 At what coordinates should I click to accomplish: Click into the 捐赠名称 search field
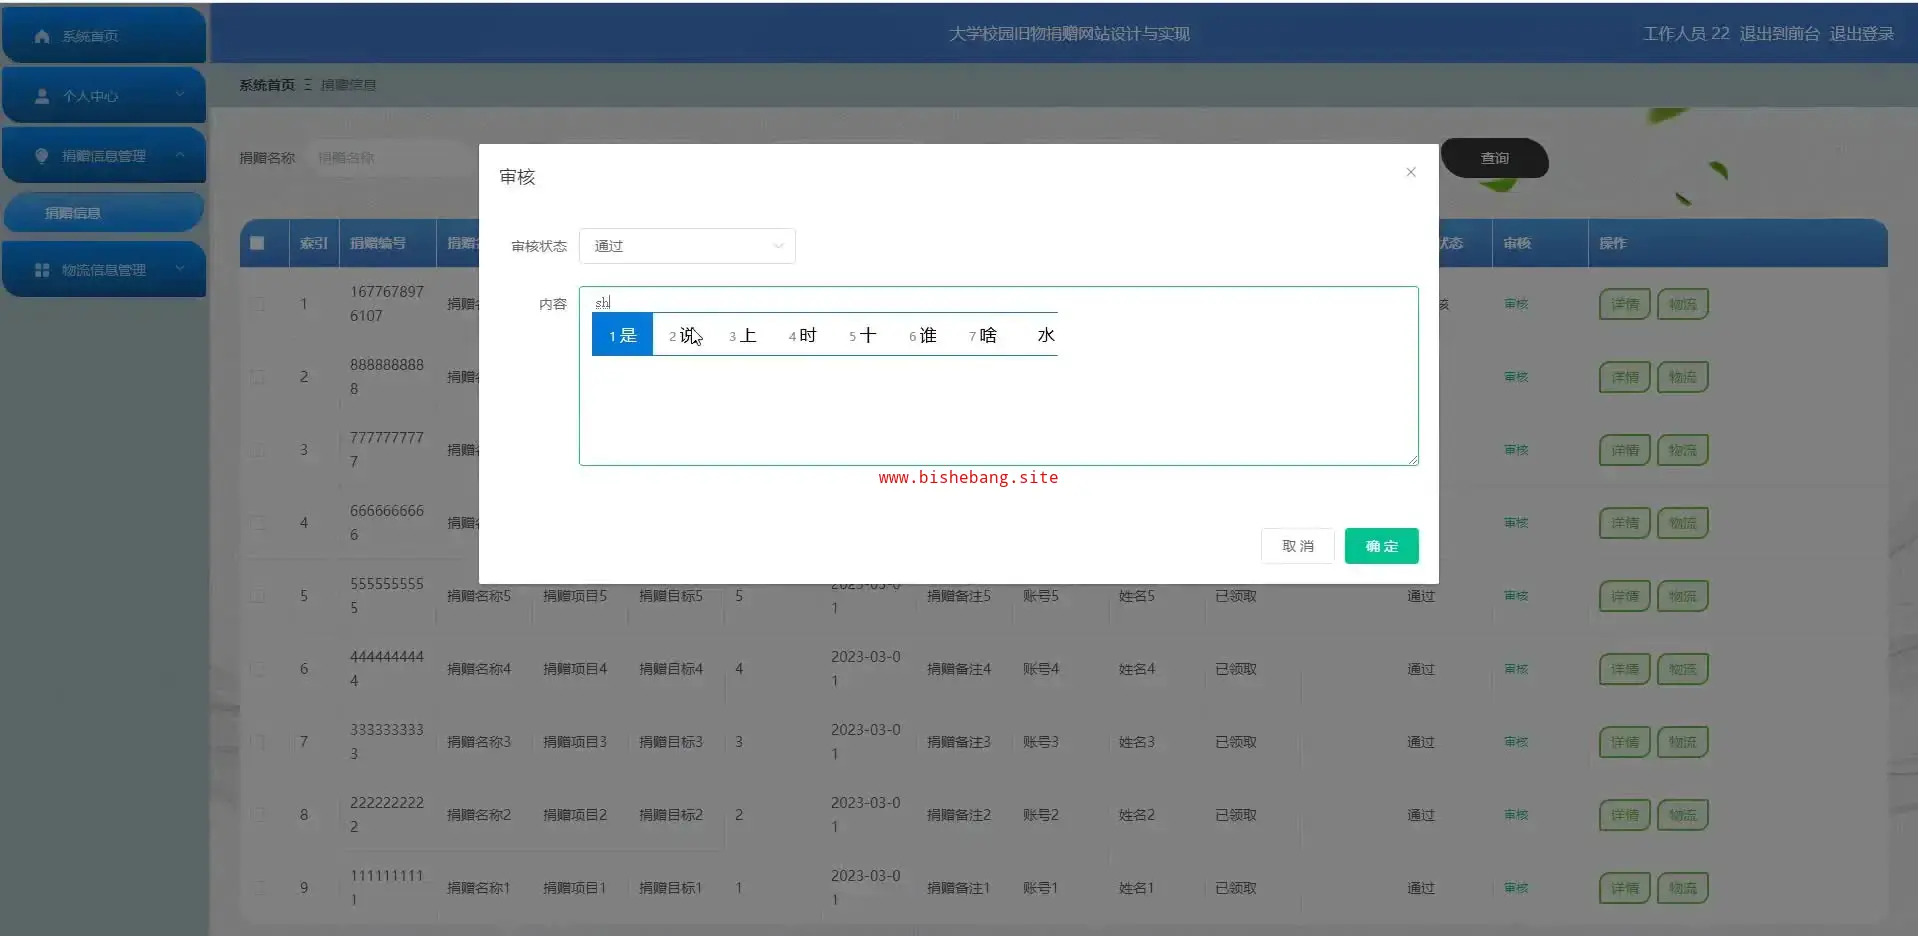click(x=390, y=158)
